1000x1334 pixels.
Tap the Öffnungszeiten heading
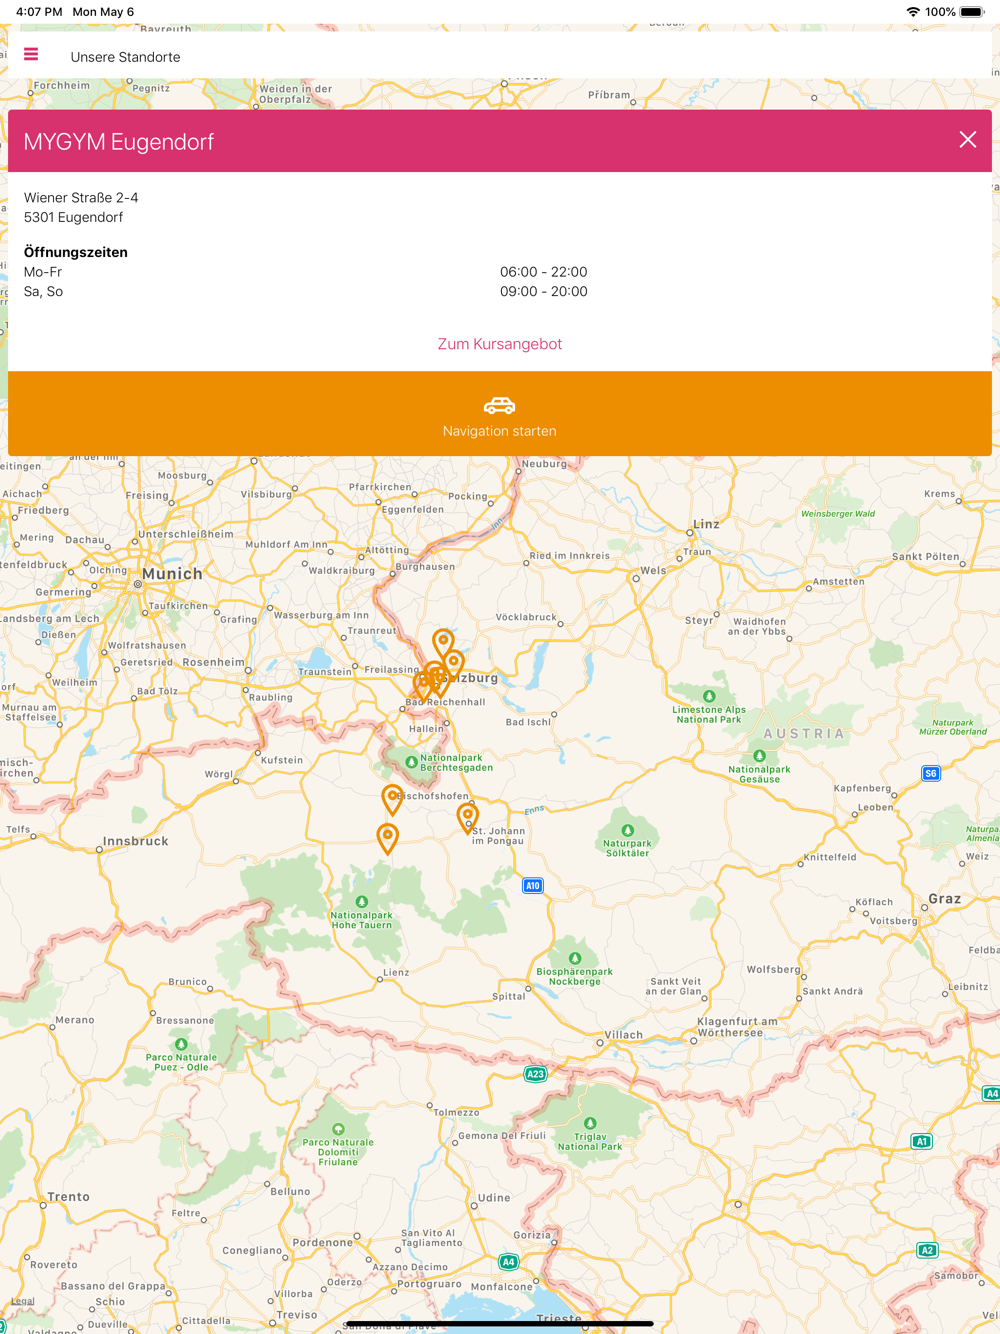[x=76, y=252]
